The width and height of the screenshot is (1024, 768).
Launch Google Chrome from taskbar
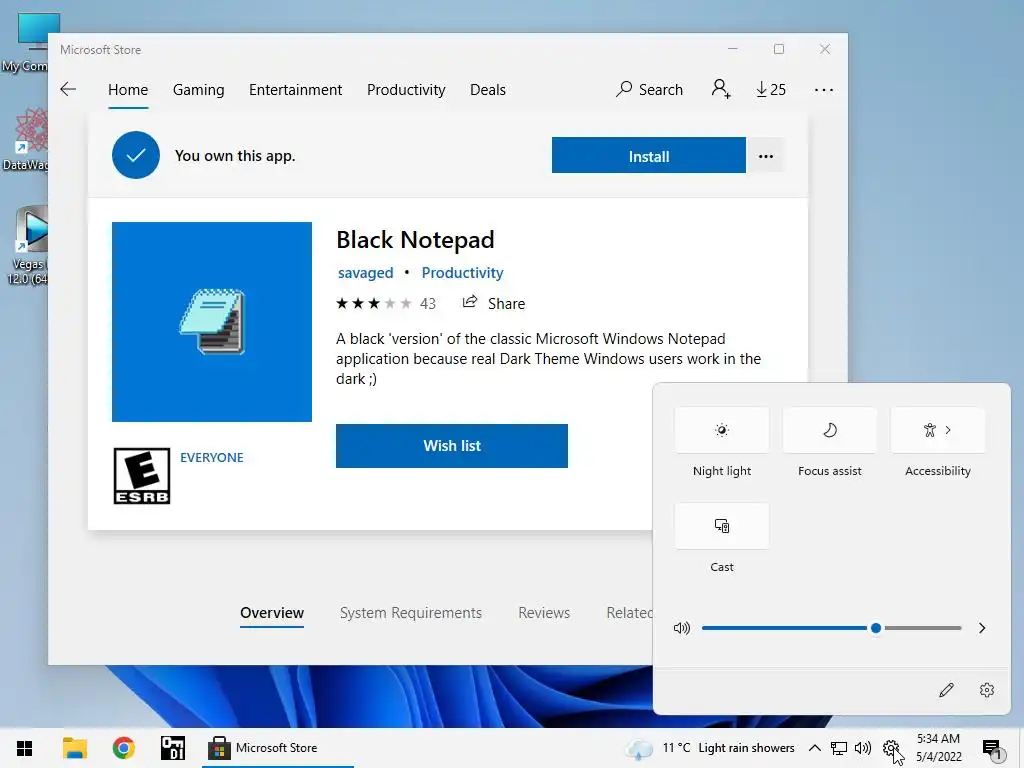123,748
